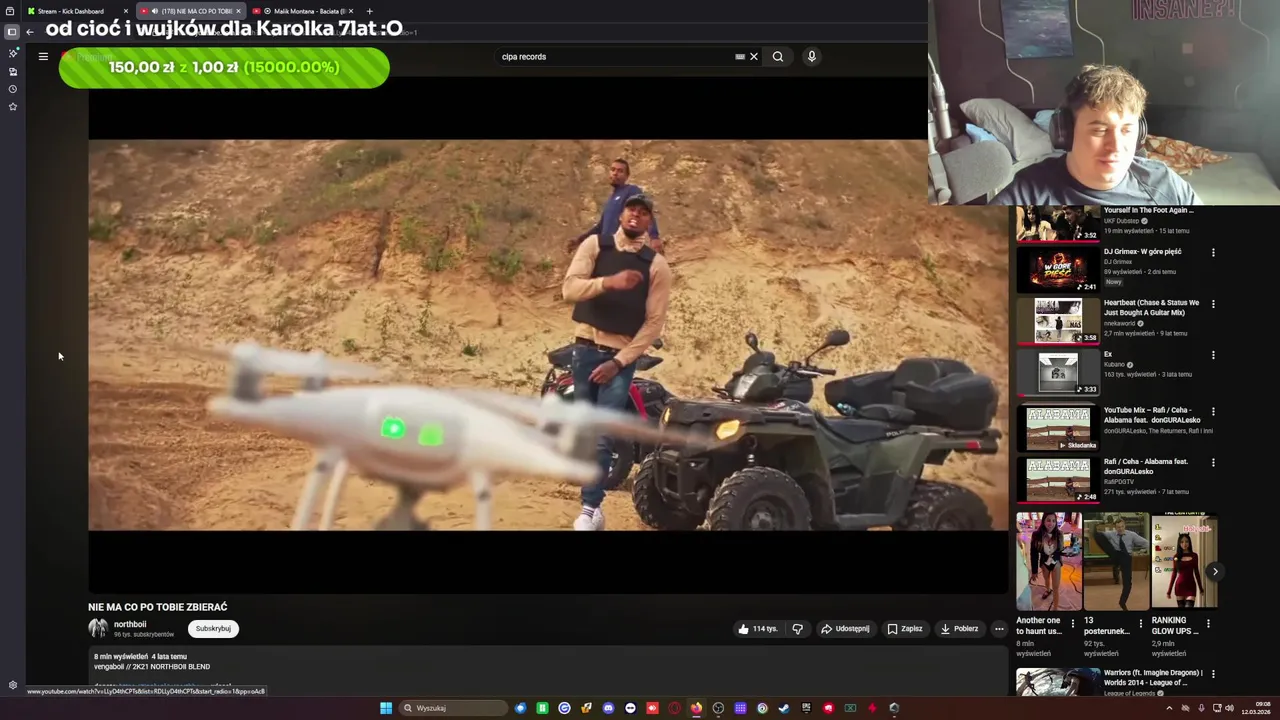Switch to the Stream - Kick Dashboard tab
This screenshot has width=1280, height=720.
click(x=70, y=11)
